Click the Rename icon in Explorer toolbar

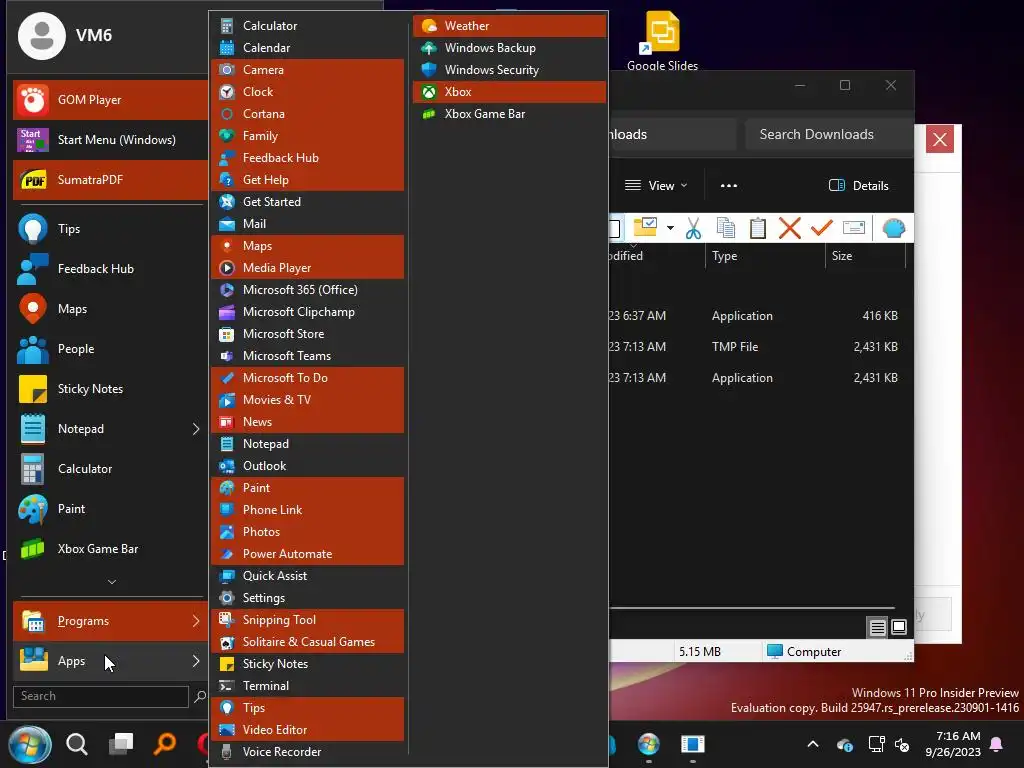click(x=854, y=228)
